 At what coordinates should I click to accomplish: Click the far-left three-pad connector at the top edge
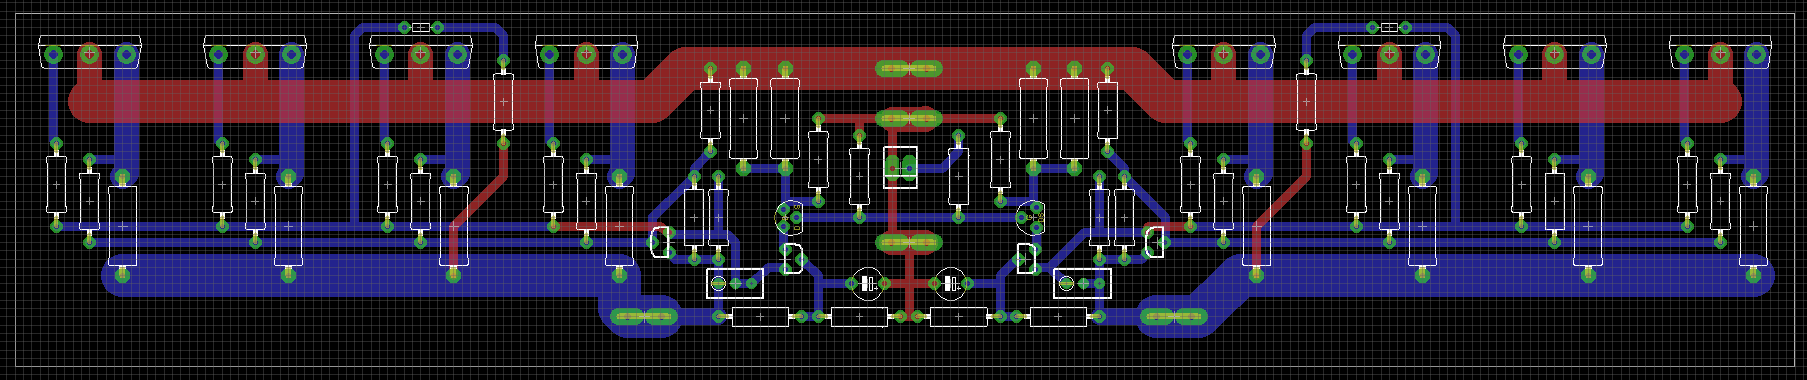pyautogui.click(x=89, y=52)
